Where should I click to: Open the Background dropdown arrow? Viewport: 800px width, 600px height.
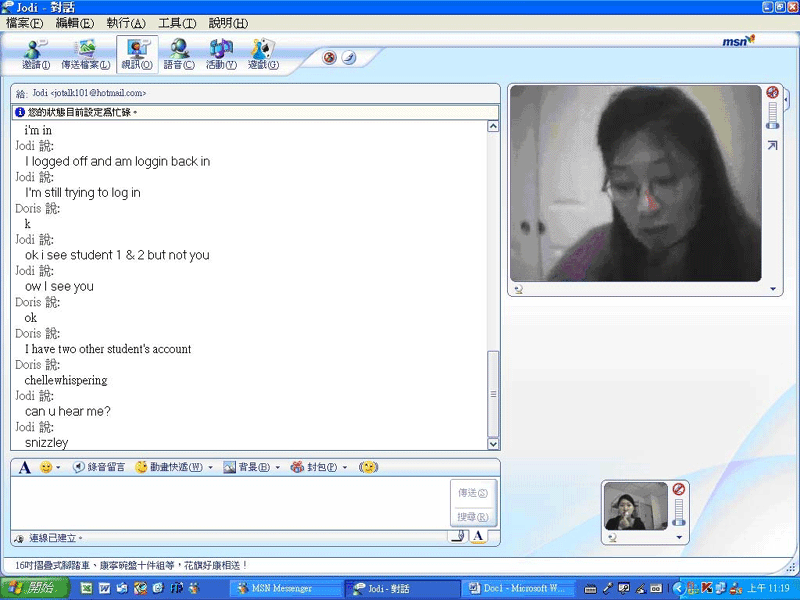point(278,467)
